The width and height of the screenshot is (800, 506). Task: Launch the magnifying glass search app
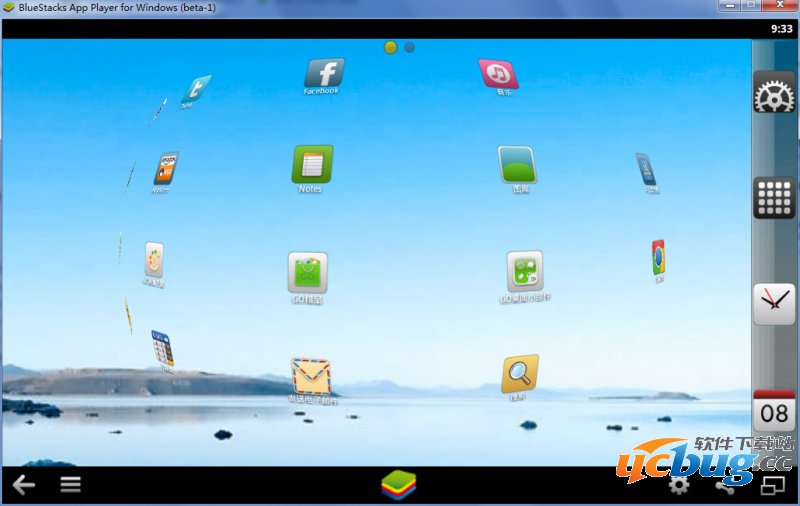(x=519, y=374)
